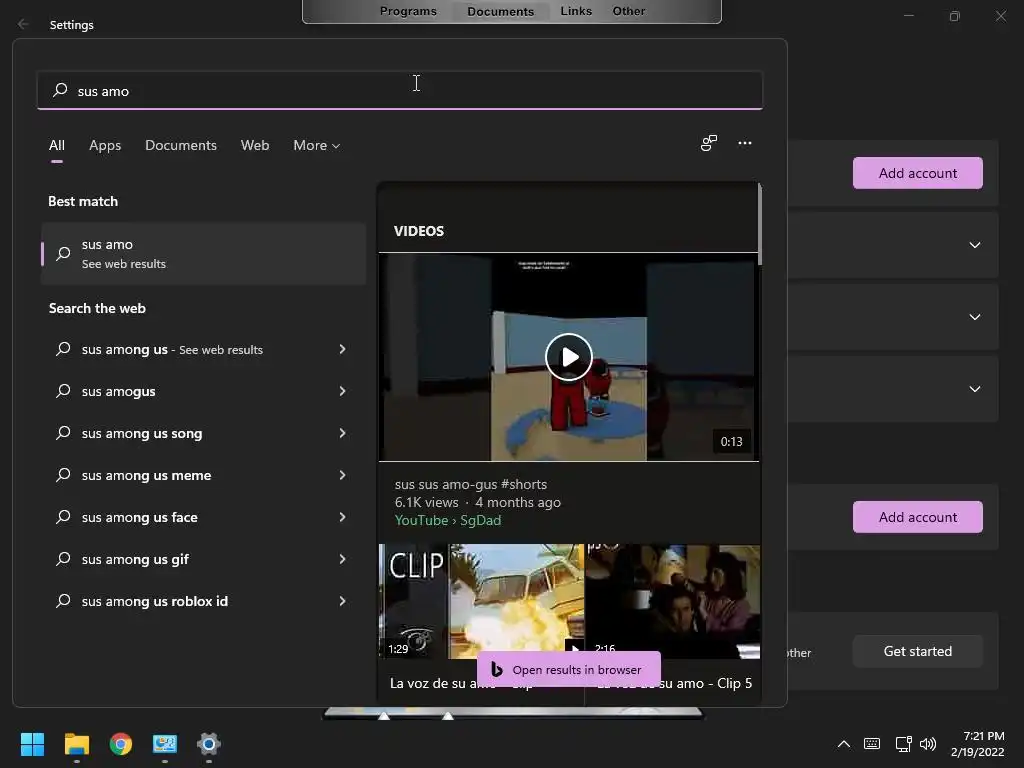1024x768 pixels.
Task: Open the Control Panel taskbar icon
Action: (165, 744)
